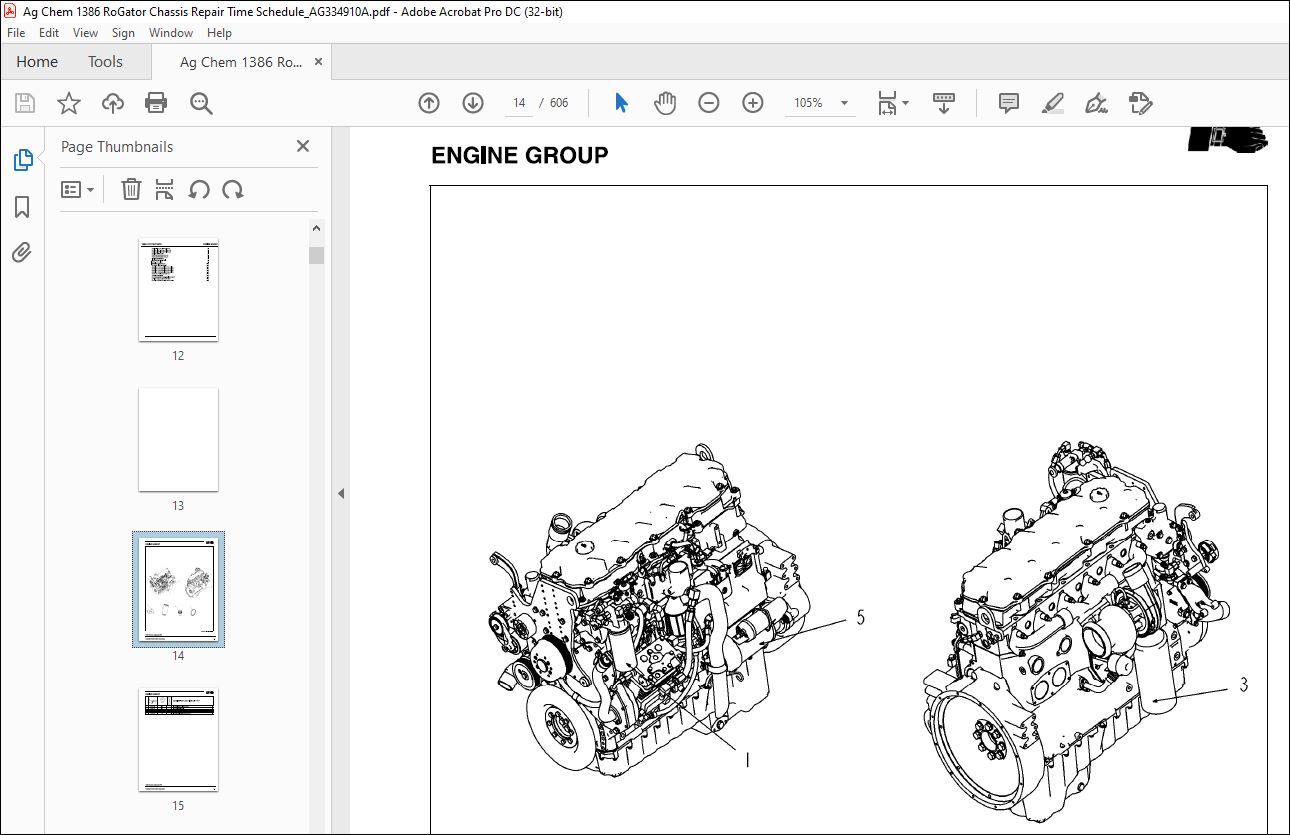Click the fit page width icon
Screen dimensions: 1290x835
pos(886,103)
